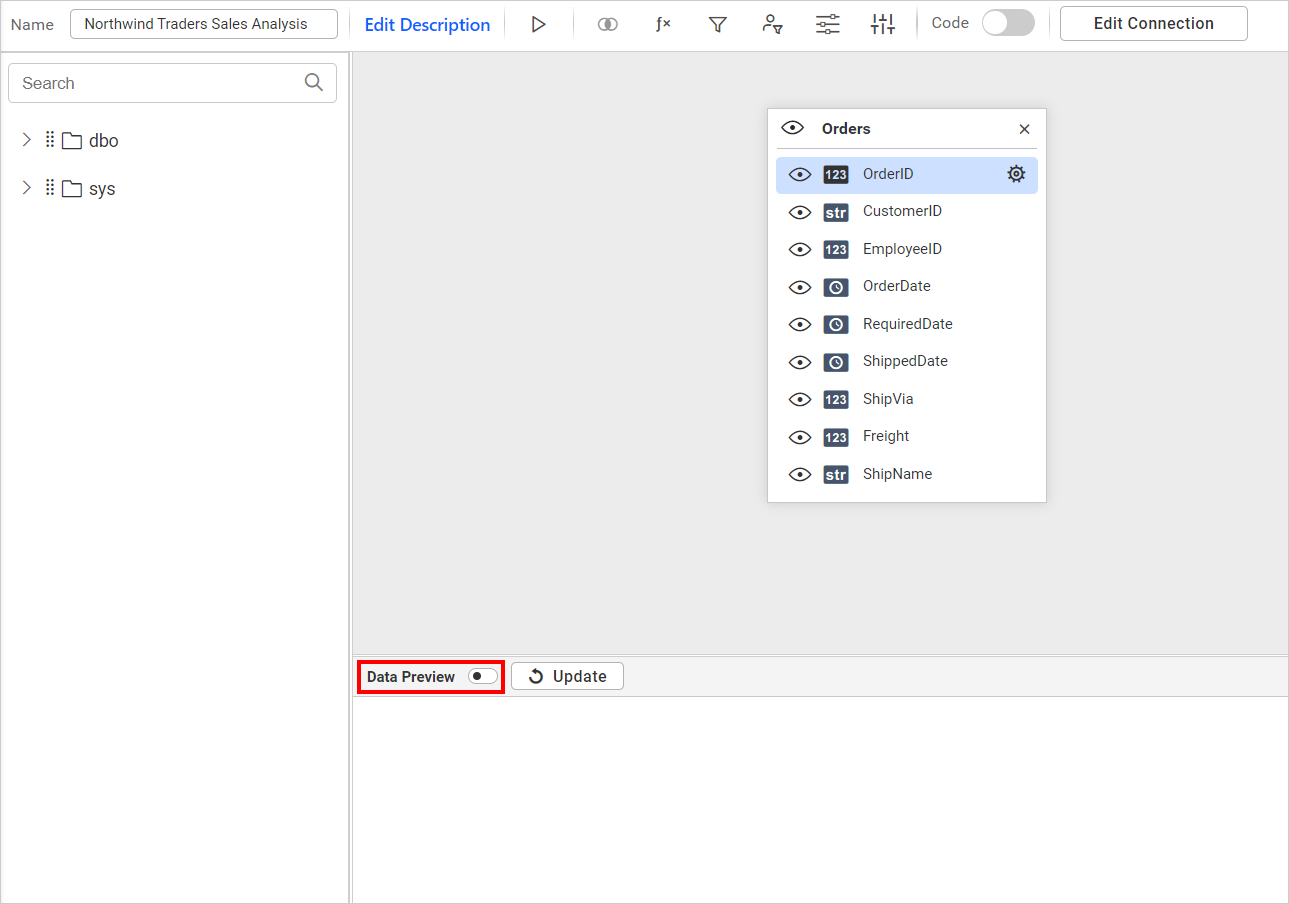1289x904 pixels.
Task: Click the filter funnel icon
Action: point(717,24)
